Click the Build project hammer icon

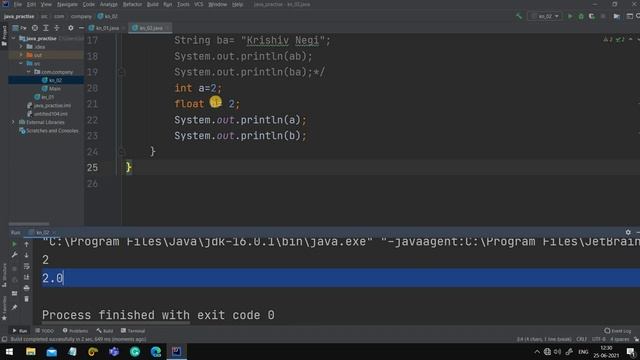coord(519,16)
